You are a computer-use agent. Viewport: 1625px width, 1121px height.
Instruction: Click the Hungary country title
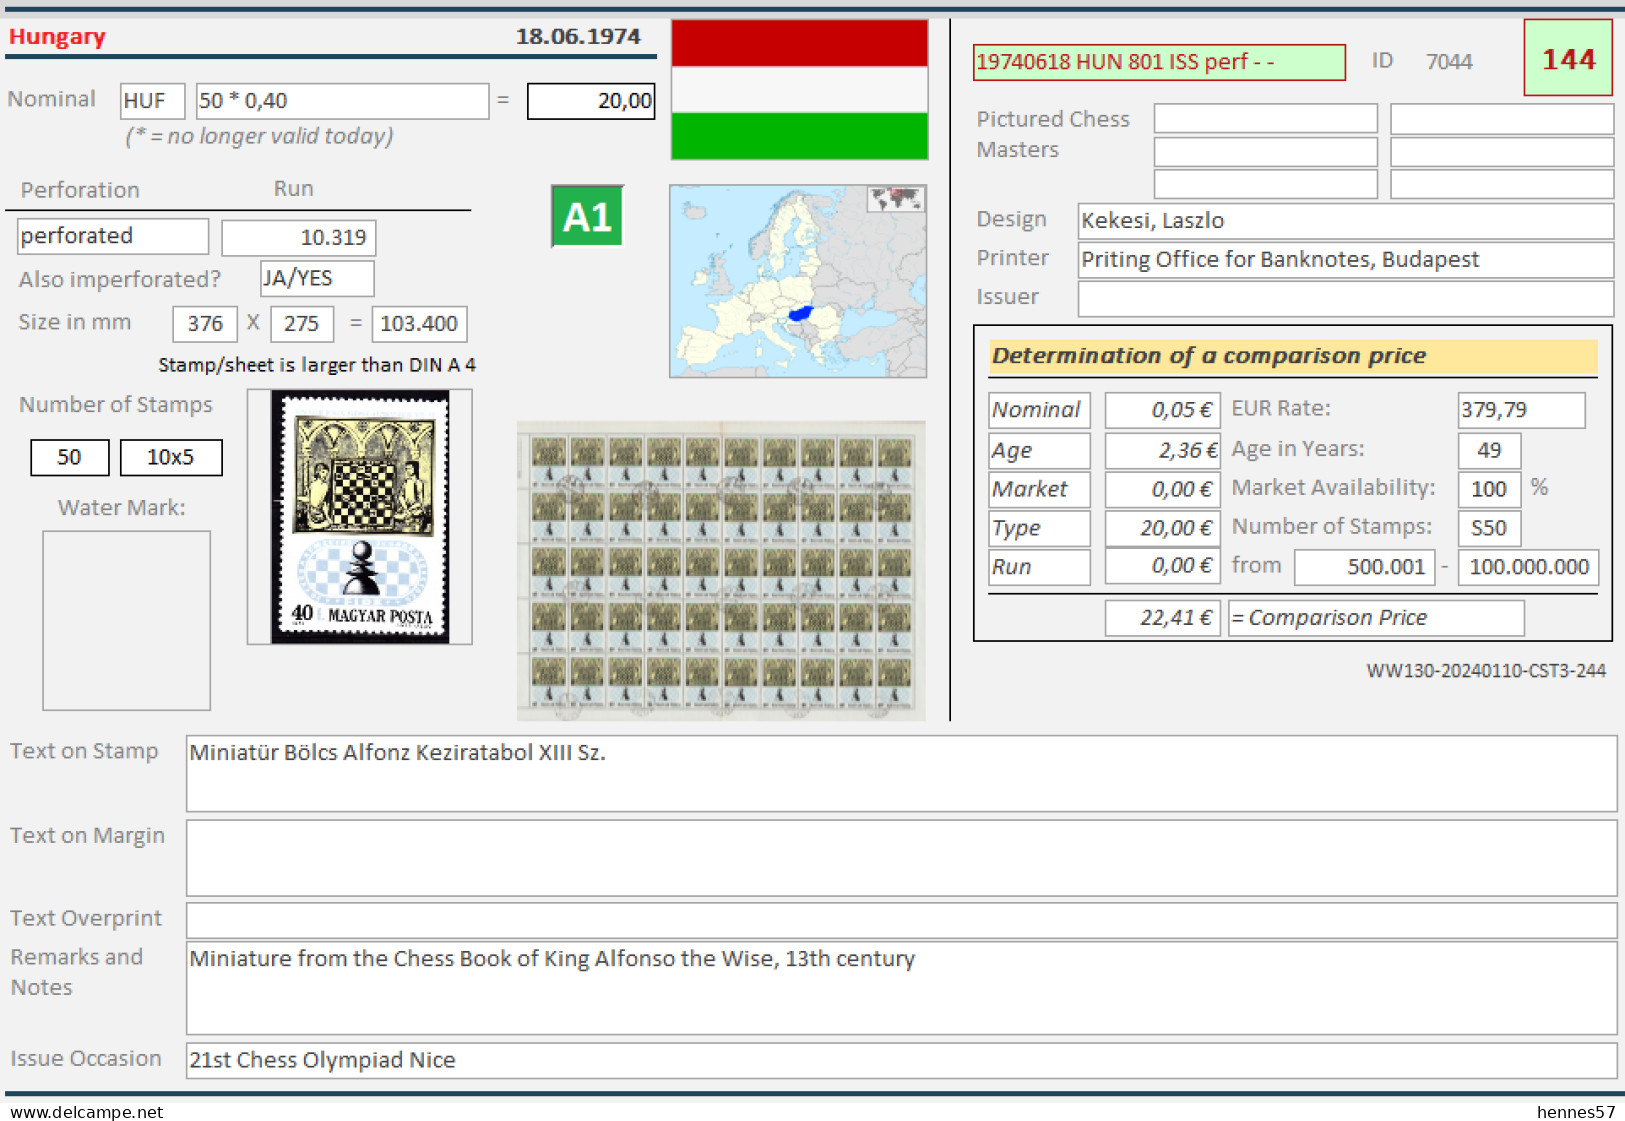57,37
